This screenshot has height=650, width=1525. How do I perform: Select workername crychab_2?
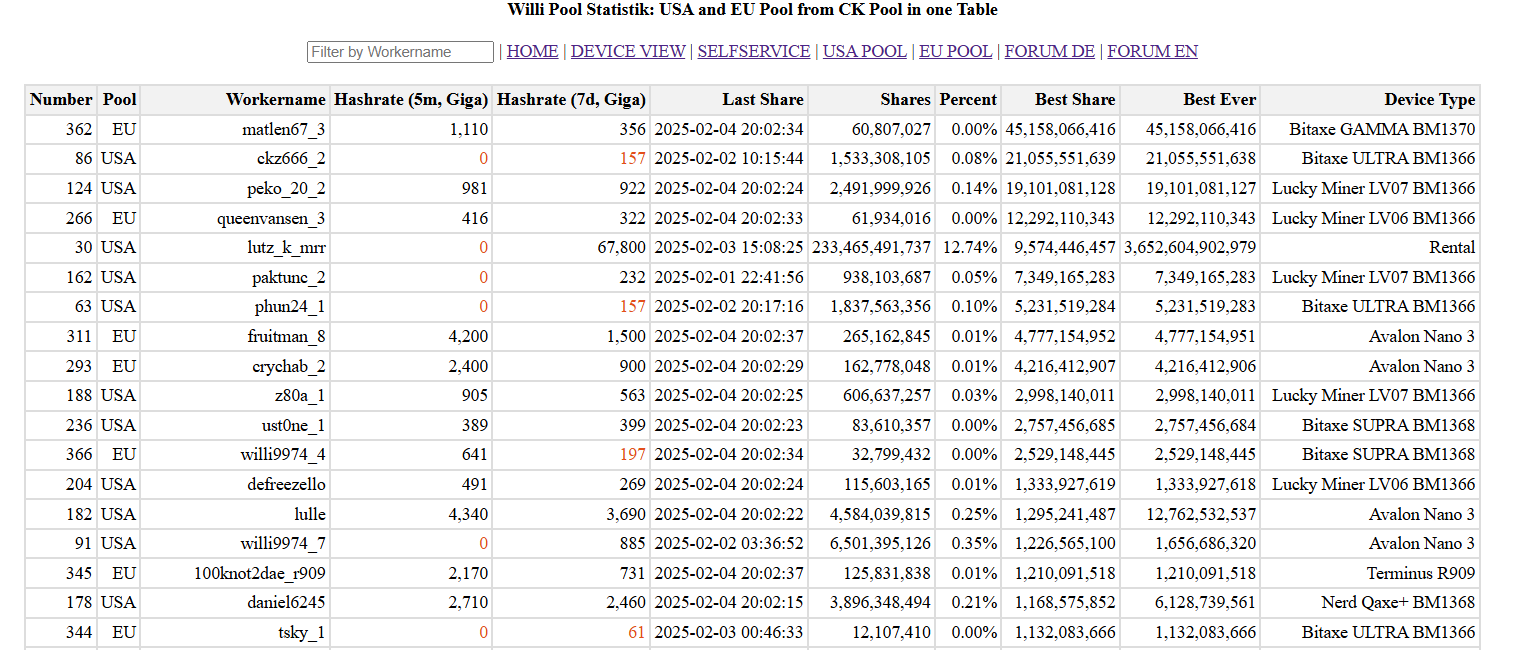pos(288,366)
